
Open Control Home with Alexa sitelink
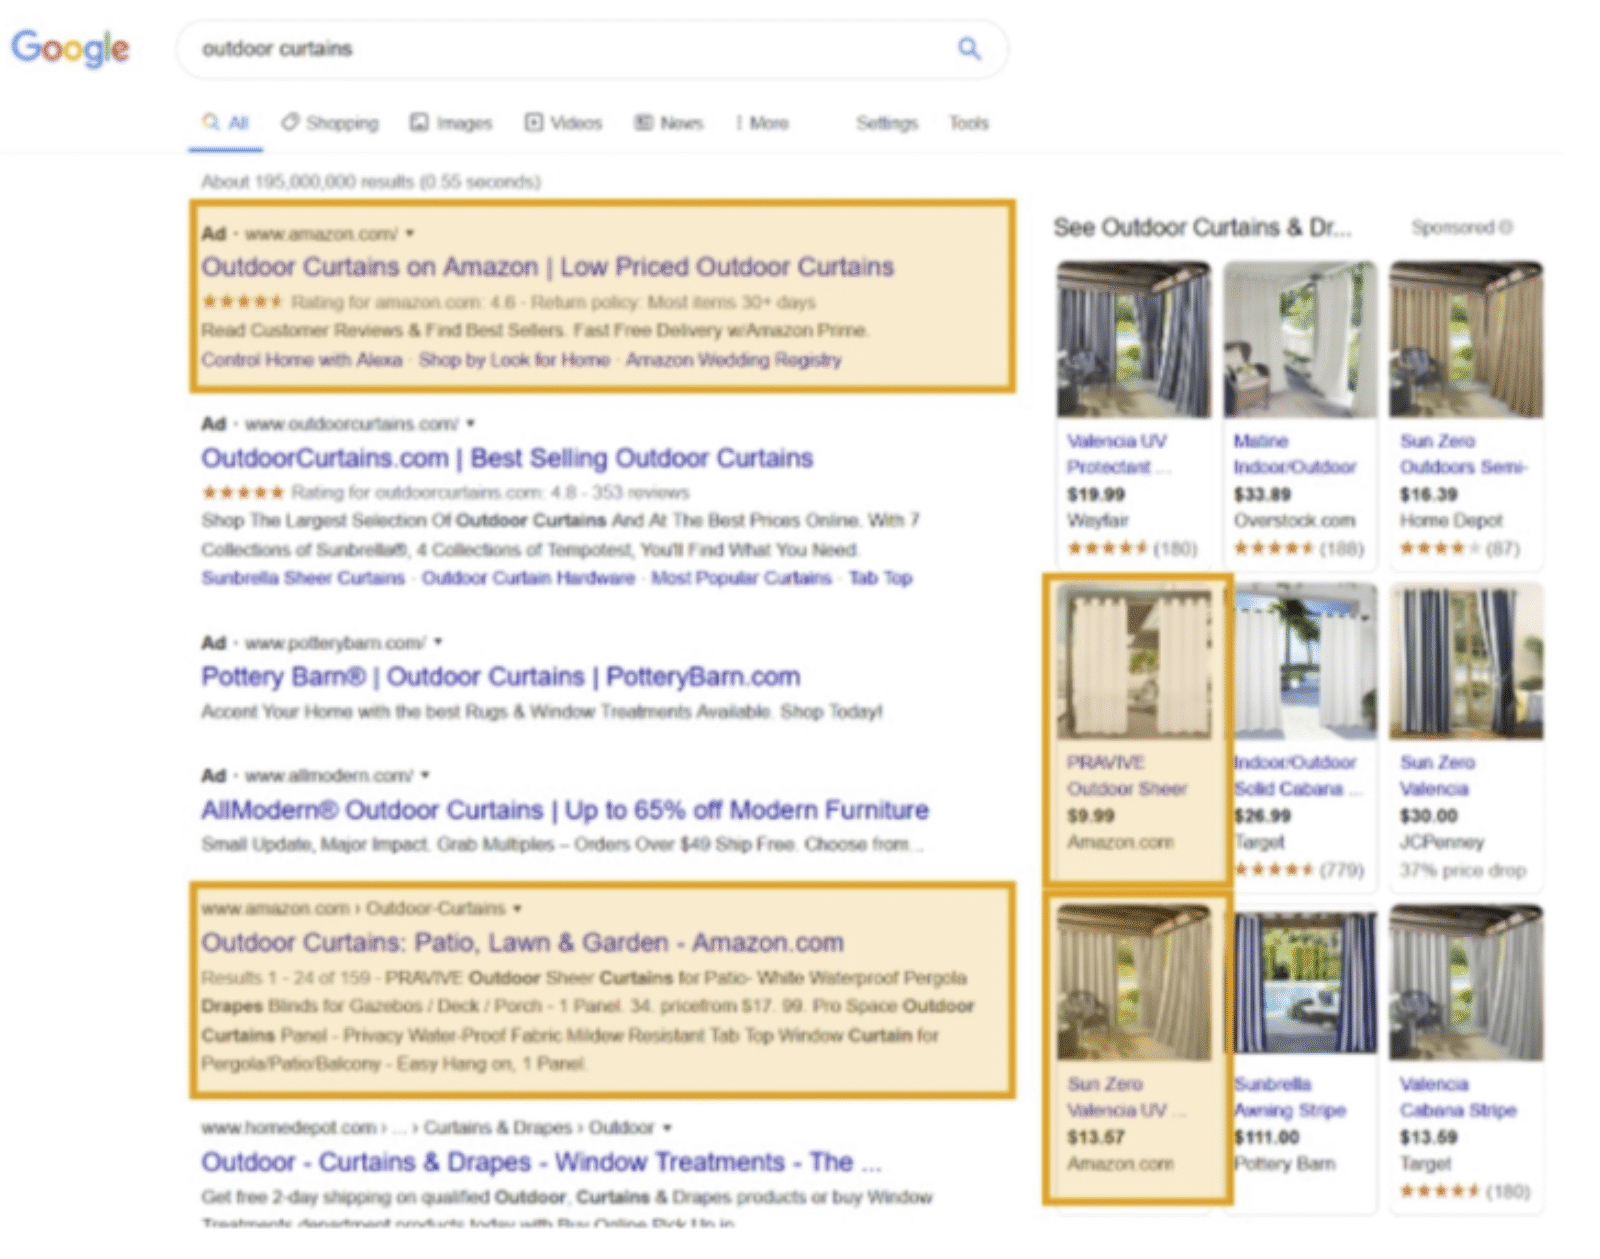pos(302,360)
